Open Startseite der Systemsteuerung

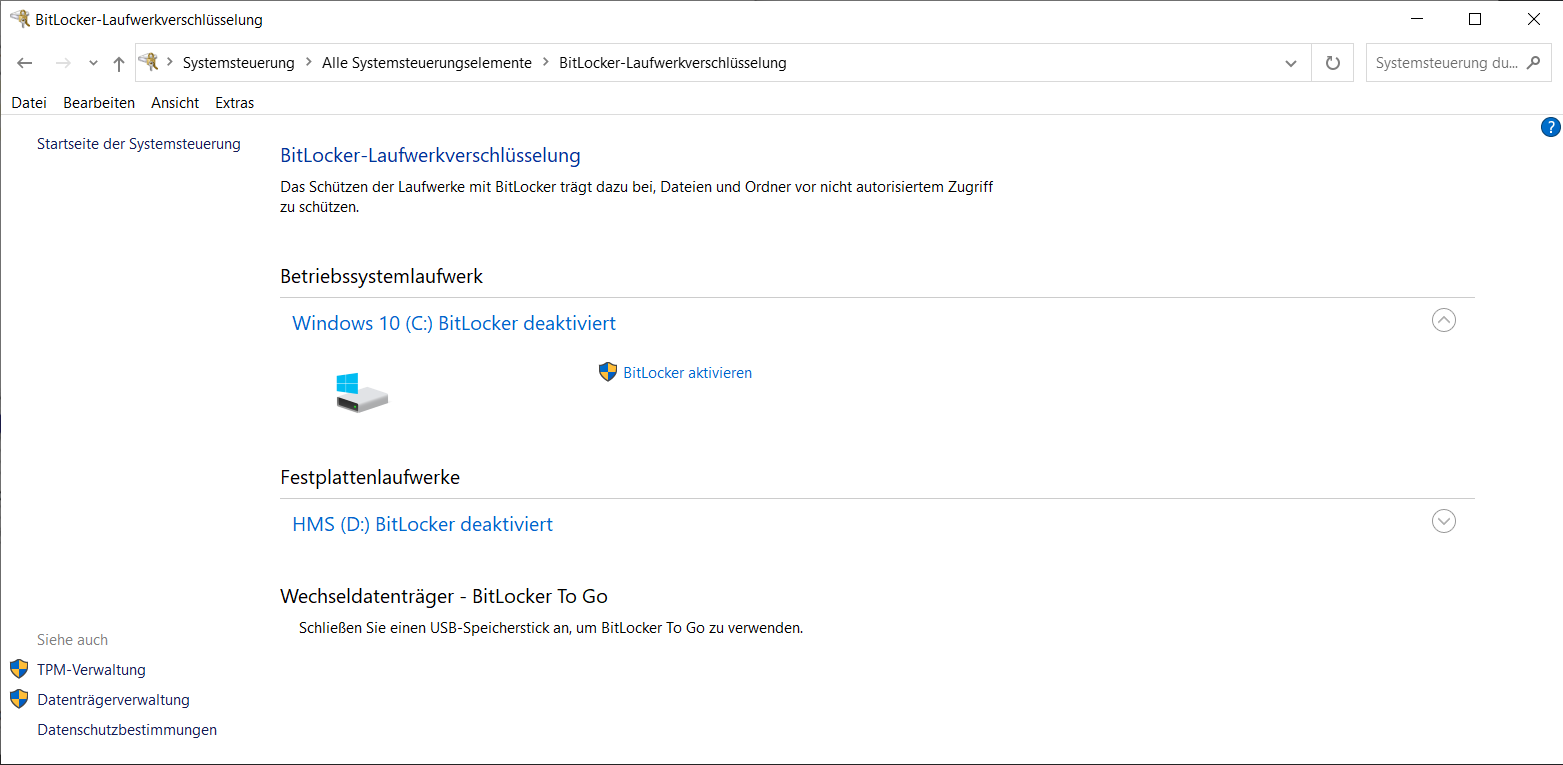139,144
